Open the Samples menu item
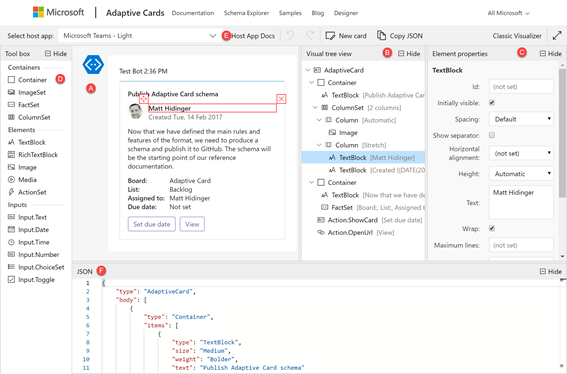This screenshot has height=374, width=567. (290, 13)
